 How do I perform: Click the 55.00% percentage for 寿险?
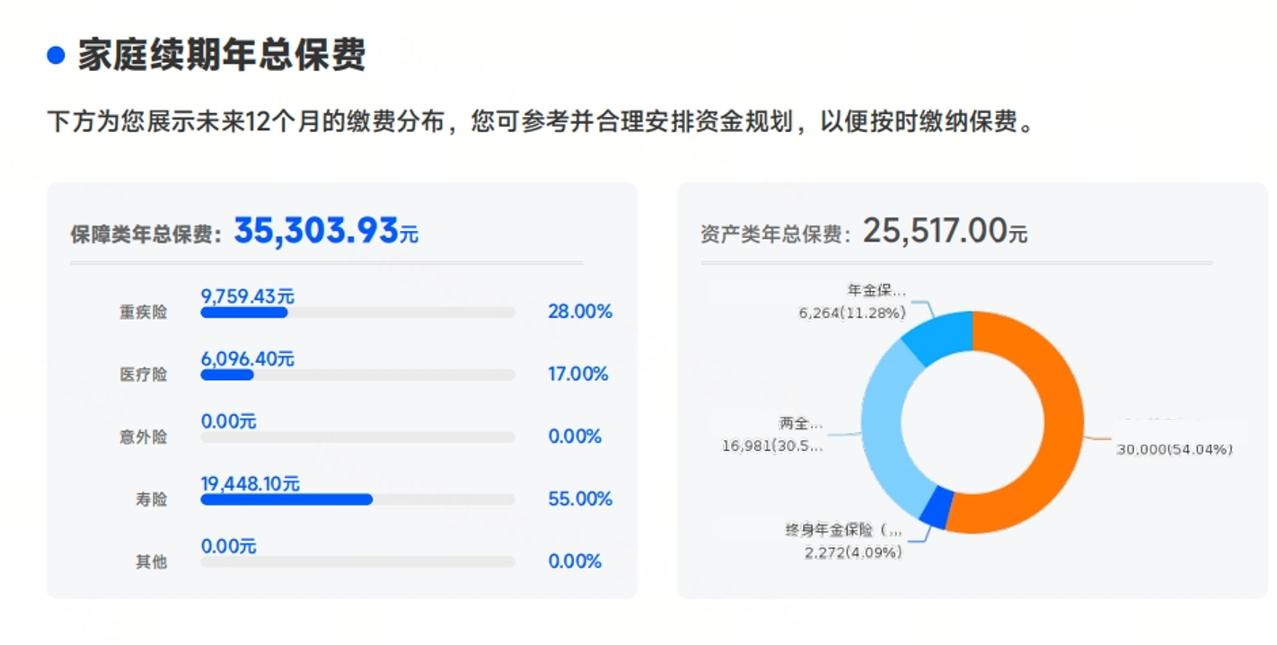click(x=579, y=499)
